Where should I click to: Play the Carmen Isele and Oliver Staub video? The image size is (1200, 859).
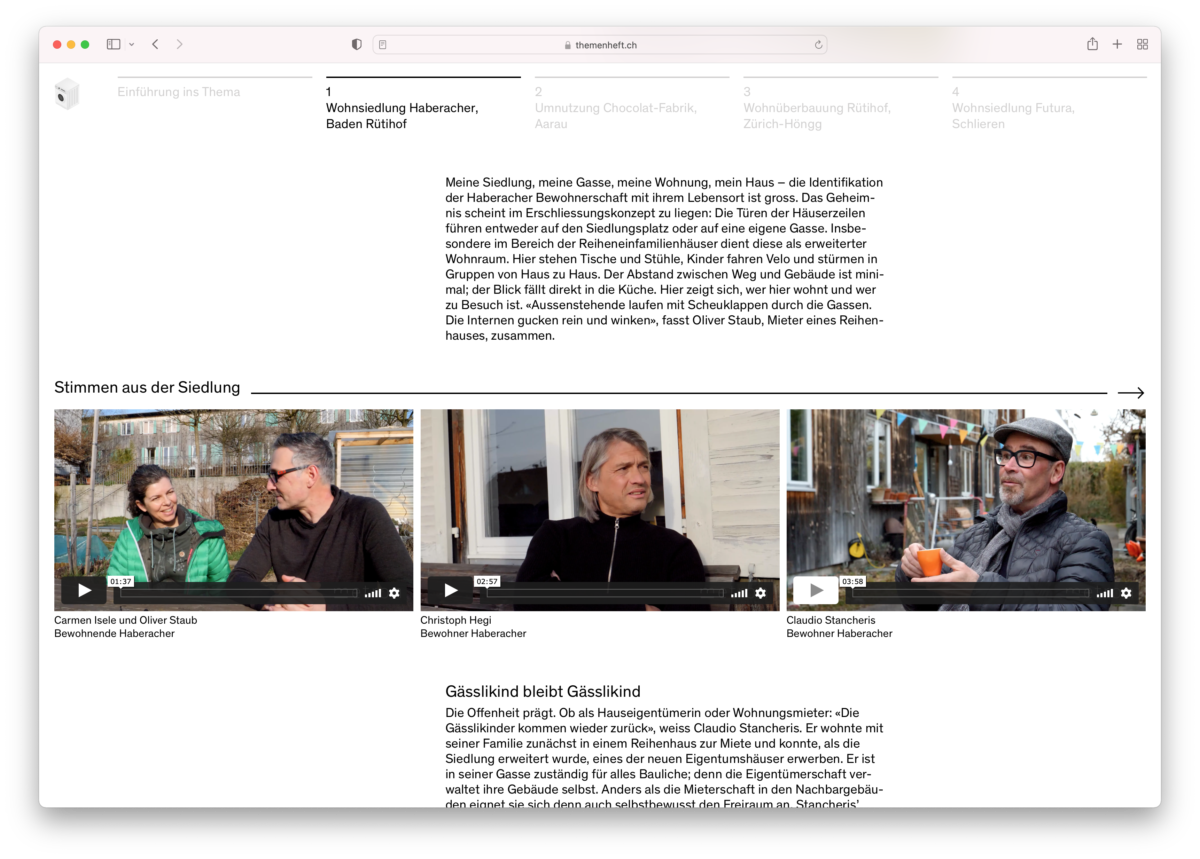click(84, 591)
